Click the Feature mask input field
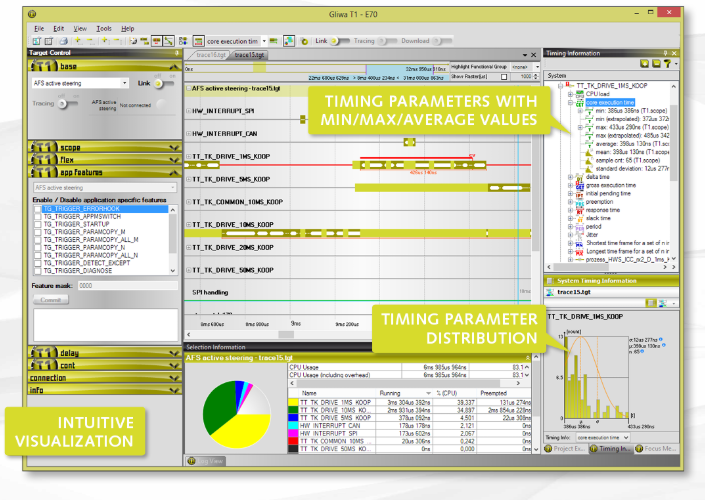 pyautogui.click(x=127, y=286)
